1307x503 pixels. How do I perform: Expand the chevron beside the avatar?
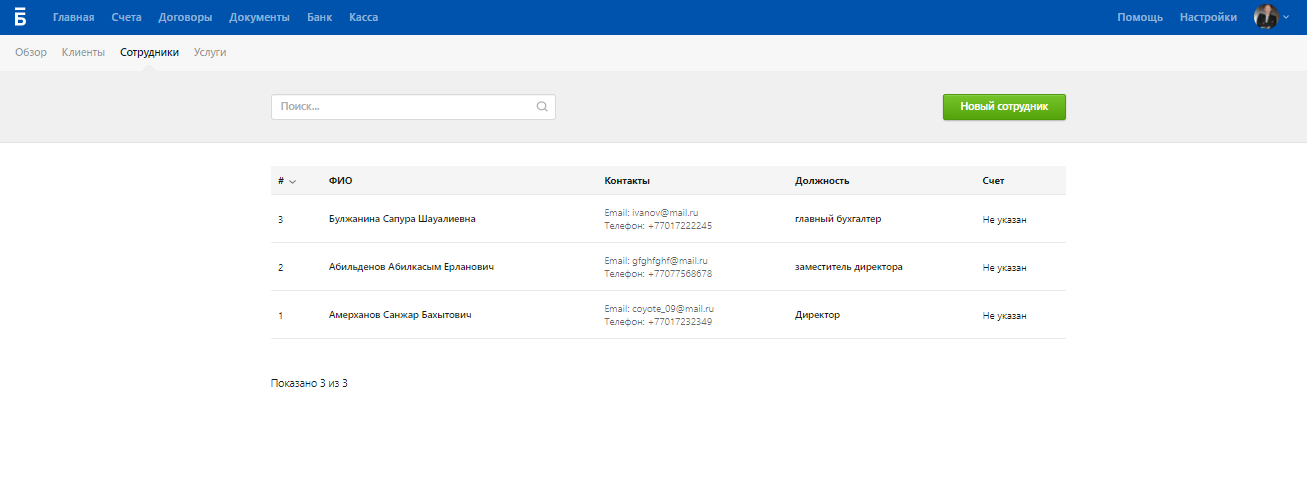pyautogui.click(x=1286, y=17)
